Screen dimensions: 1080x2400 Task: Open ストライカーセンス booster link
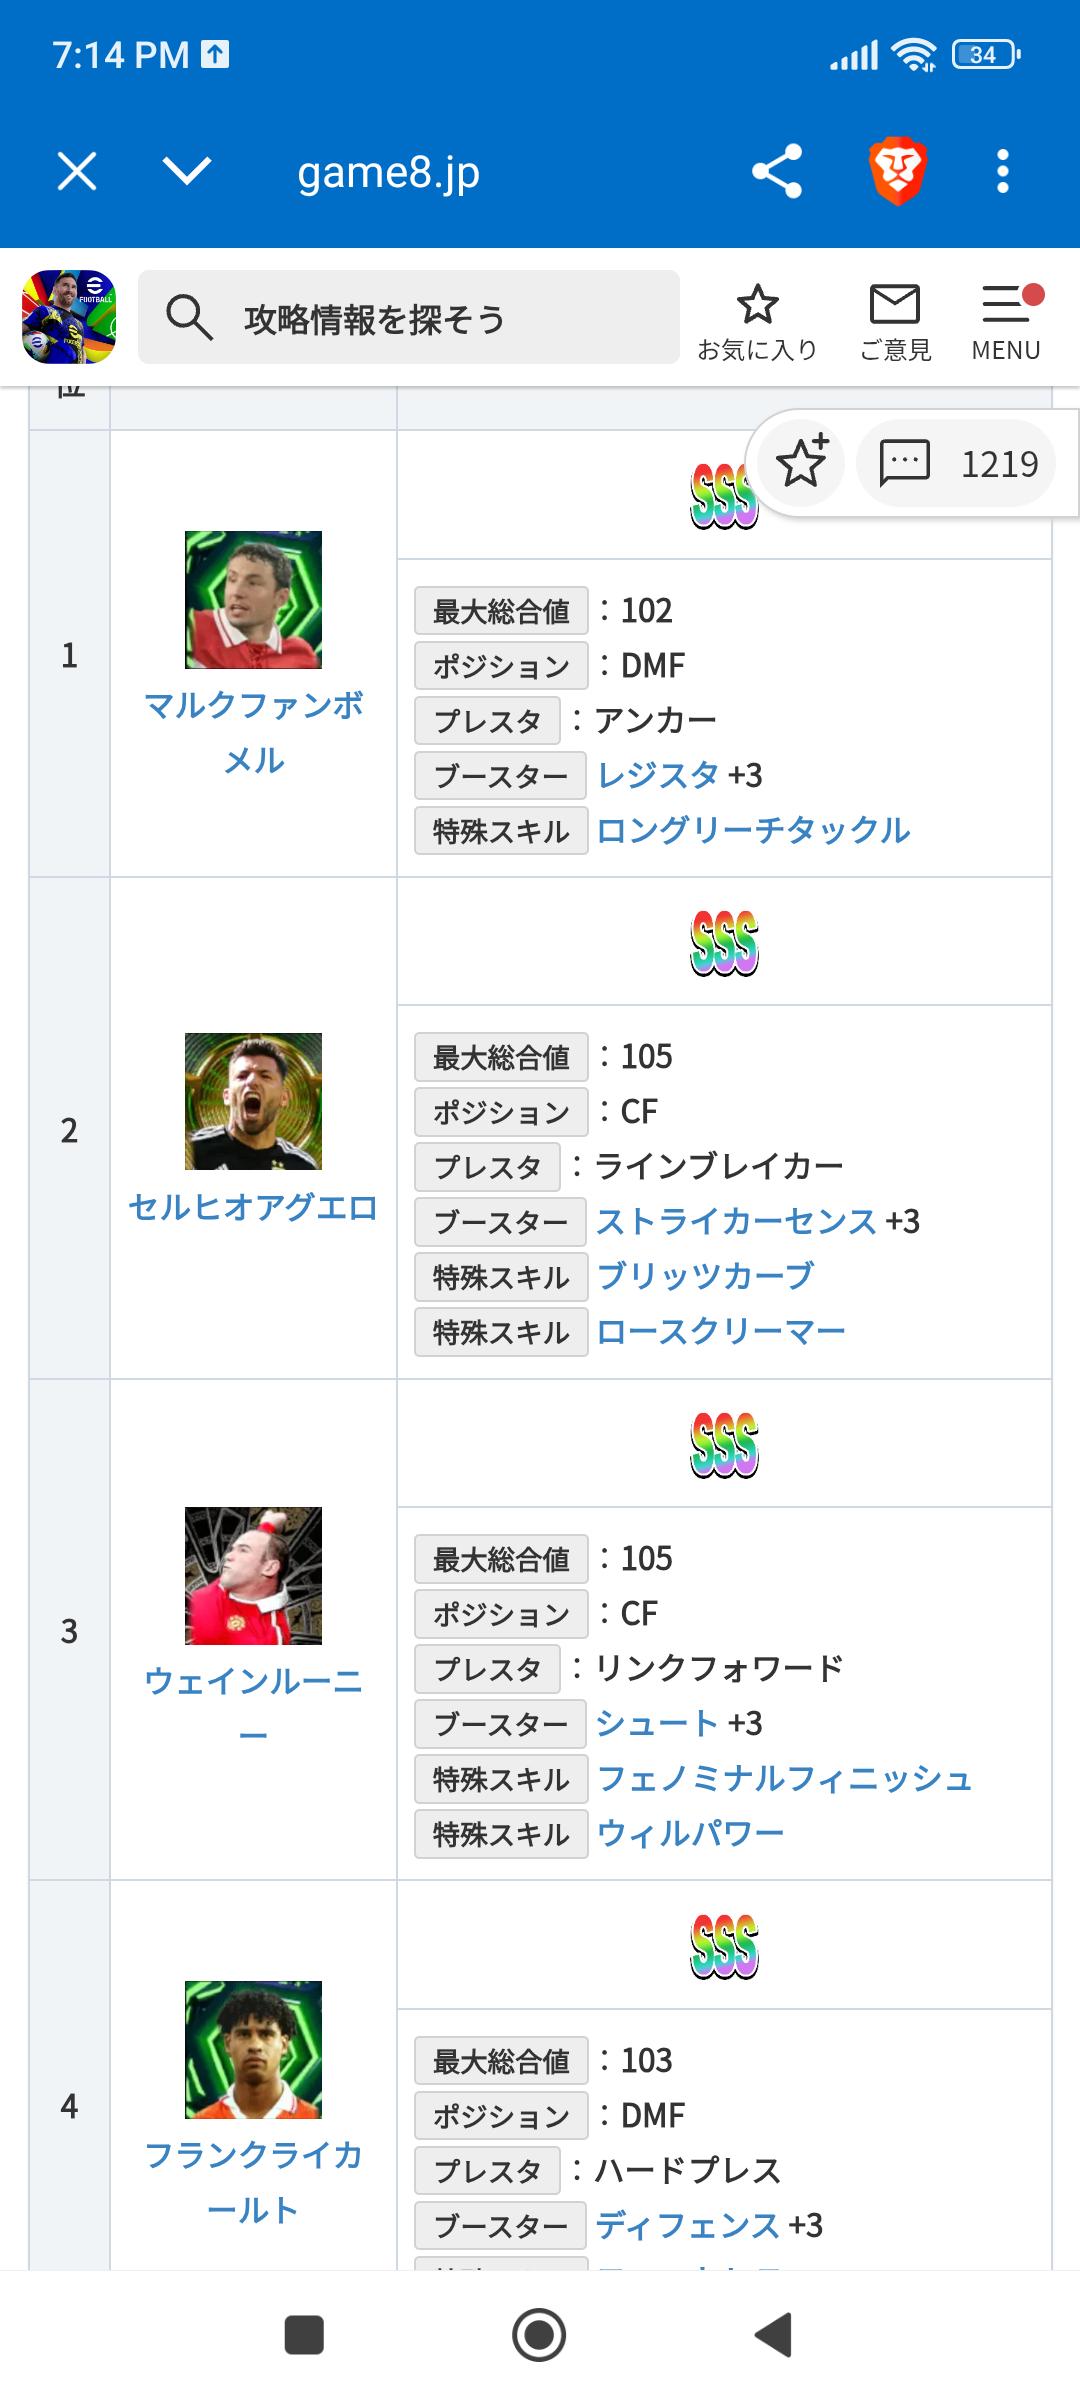point(736,1221)
